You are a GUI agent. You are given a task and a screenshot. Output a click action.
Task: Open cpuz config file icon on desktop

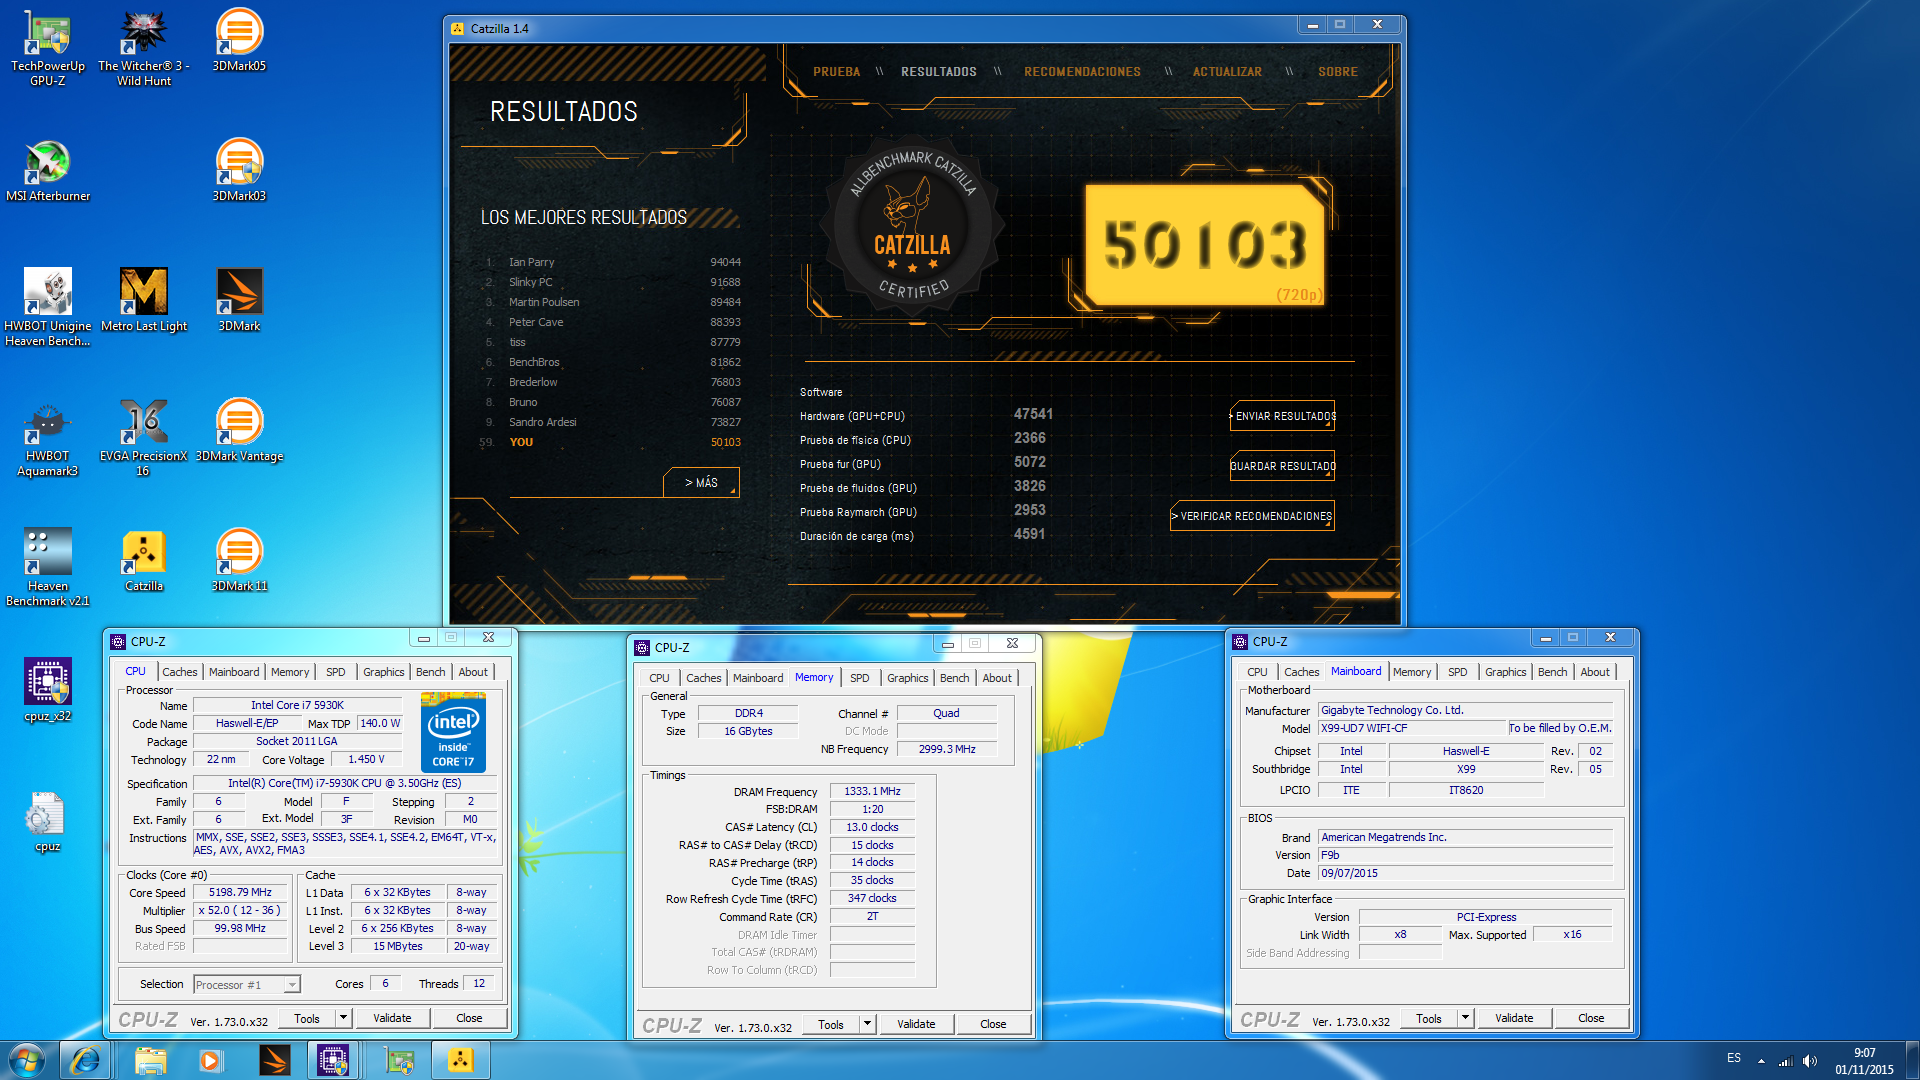47,820
